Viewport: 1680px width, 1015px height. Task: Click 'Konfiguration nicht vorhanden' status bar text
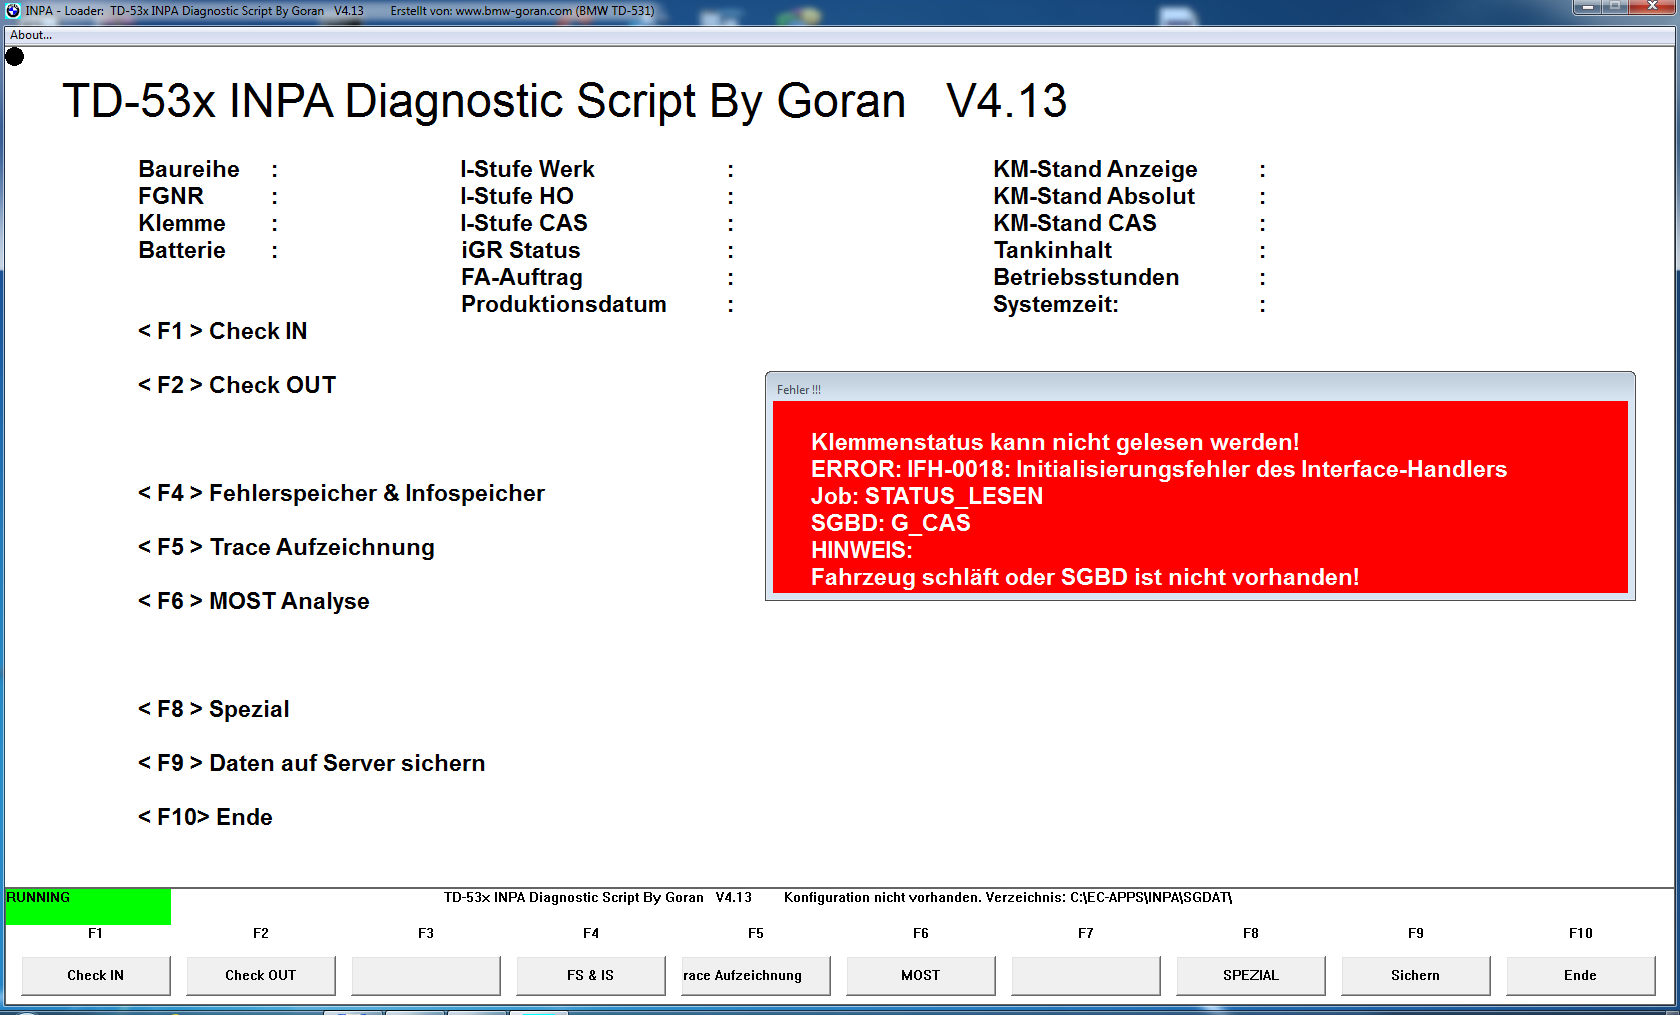[x=1008, y=897]
